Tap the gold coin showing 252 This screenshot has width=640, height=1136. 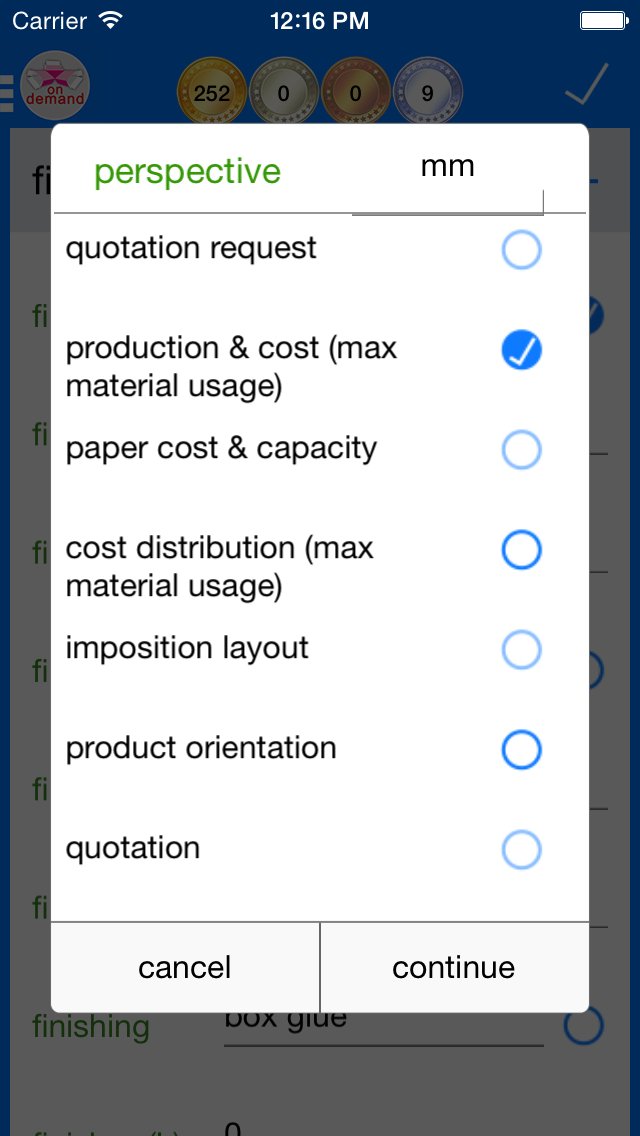point(212,94)
